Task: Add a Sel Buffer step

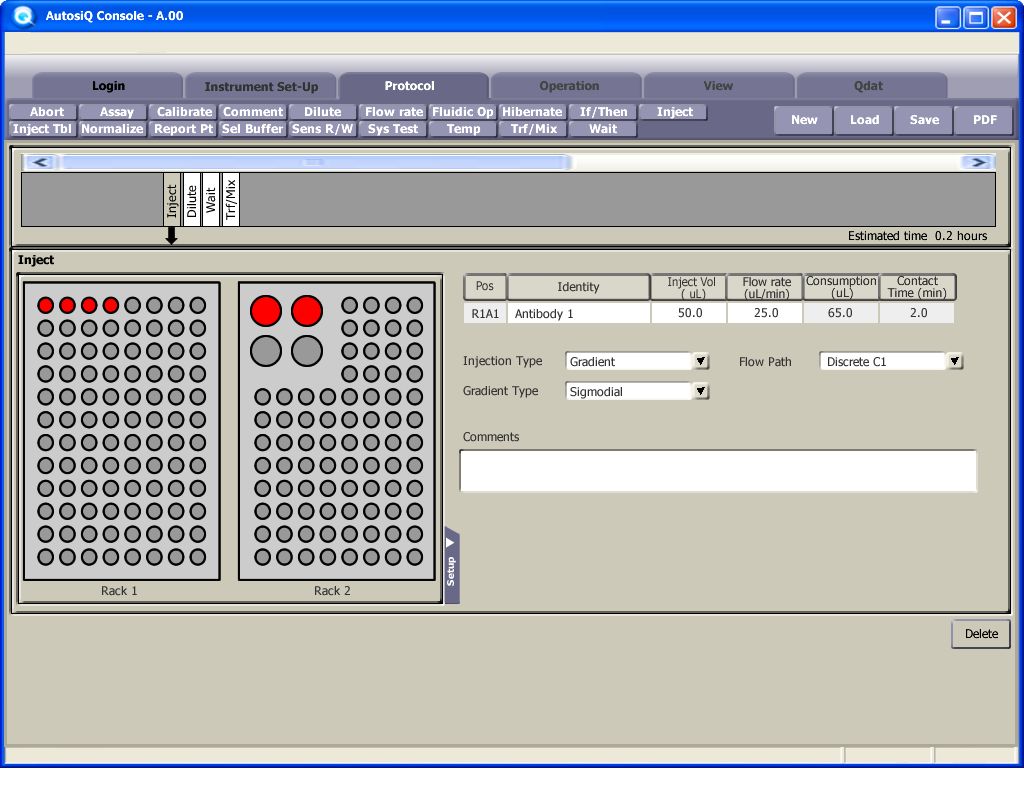Action: 252,129
